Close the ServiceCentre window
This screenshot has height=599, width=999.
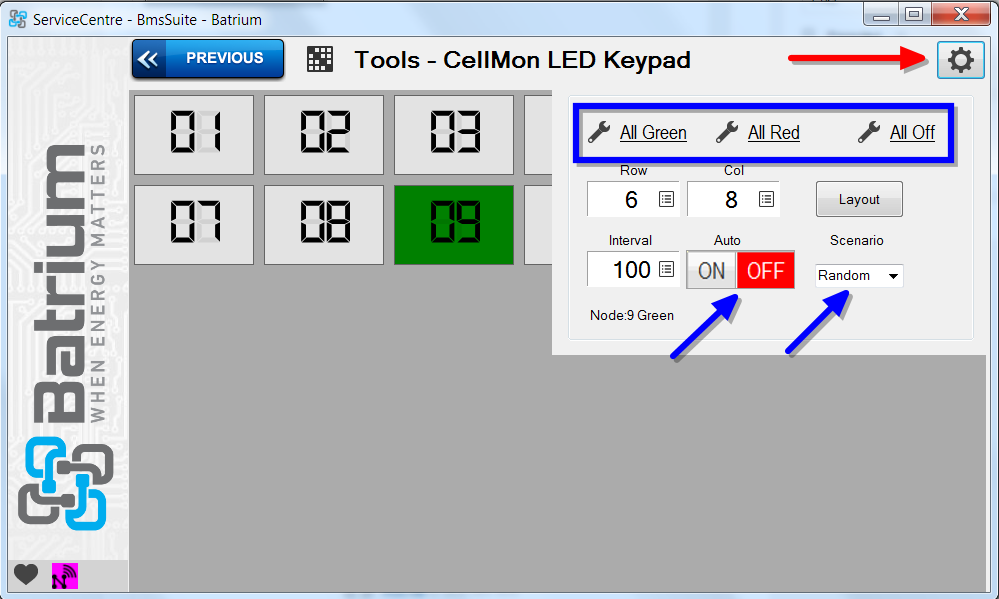(x=961, y=14)
